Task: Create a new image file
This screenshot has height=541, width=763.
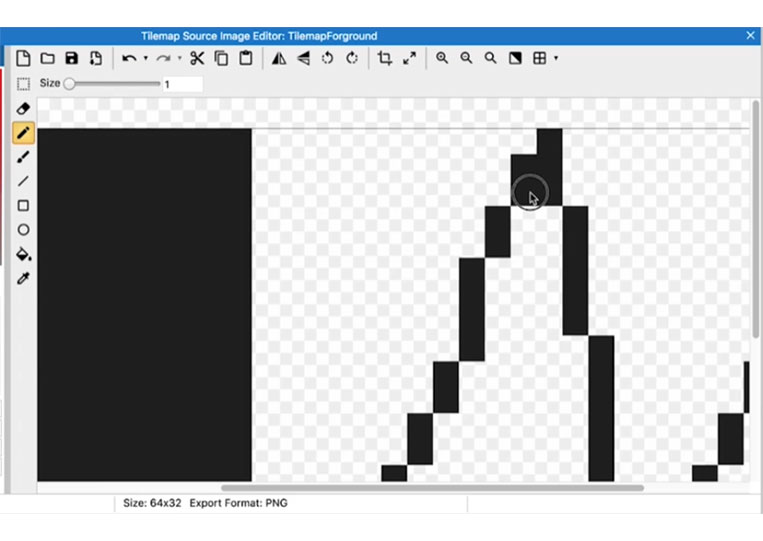Action: [x=23, y=58]
